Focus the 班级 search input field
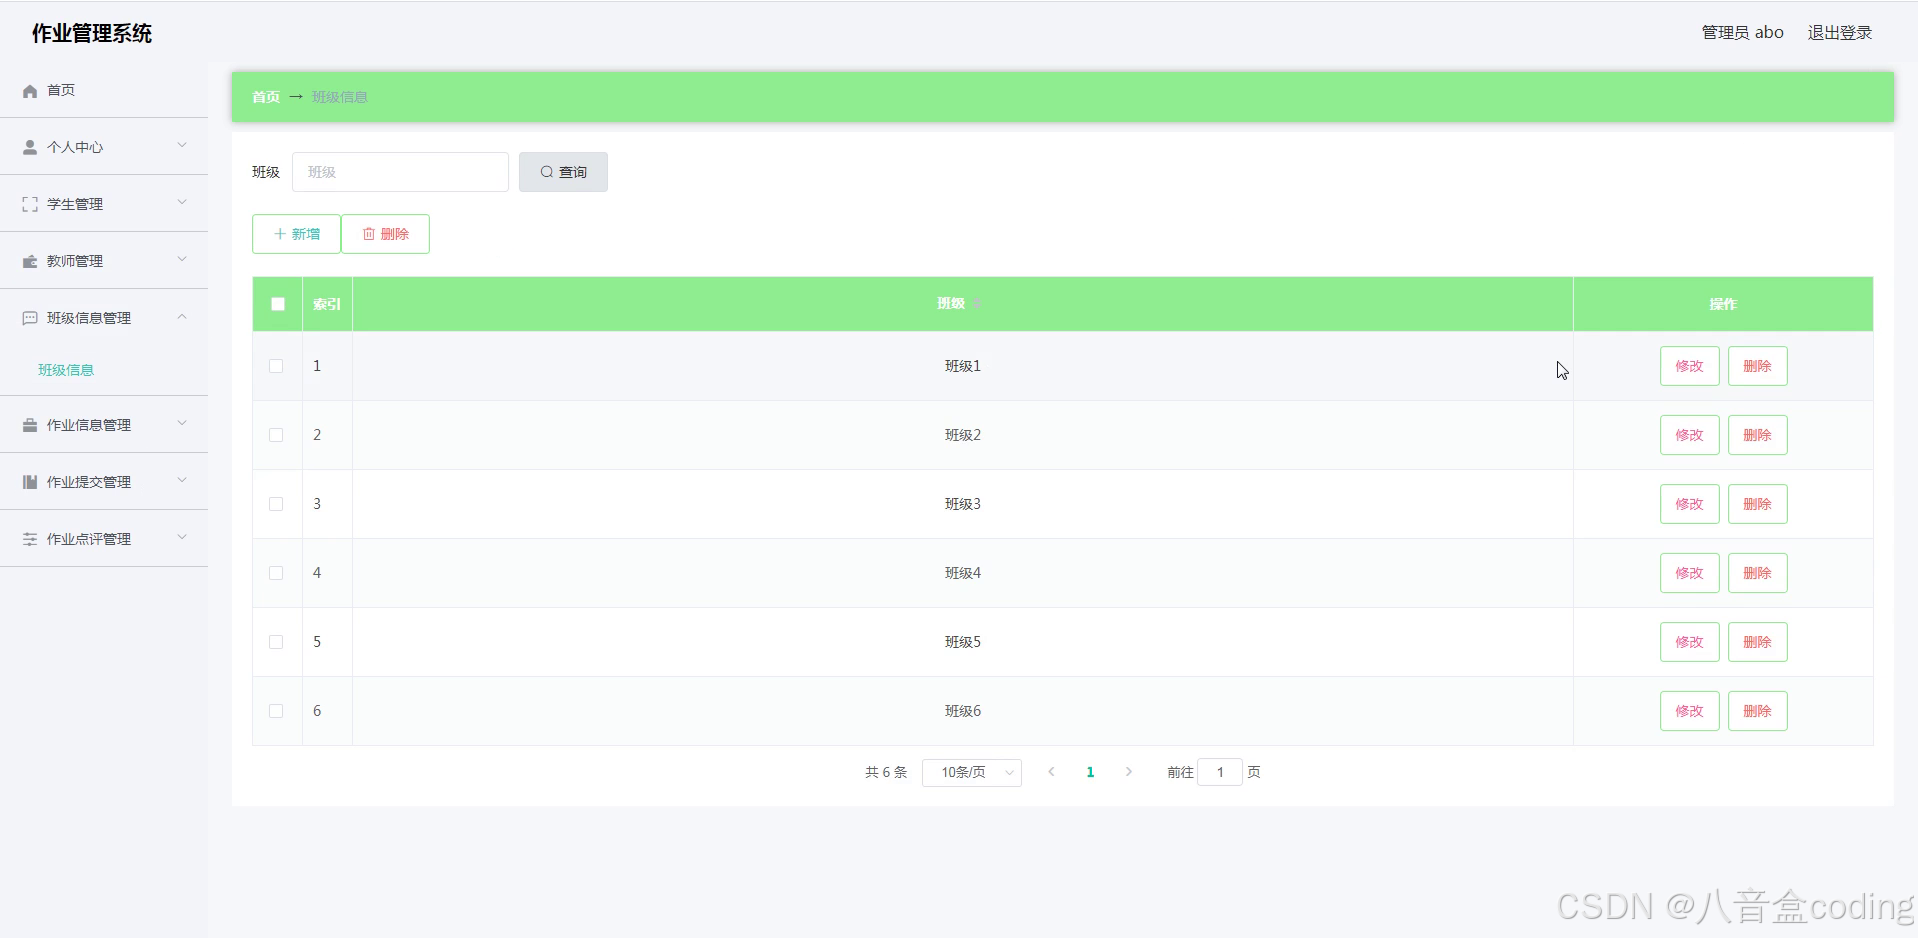This screenshot has width=1918, height=938. click(x=400, y=172)
